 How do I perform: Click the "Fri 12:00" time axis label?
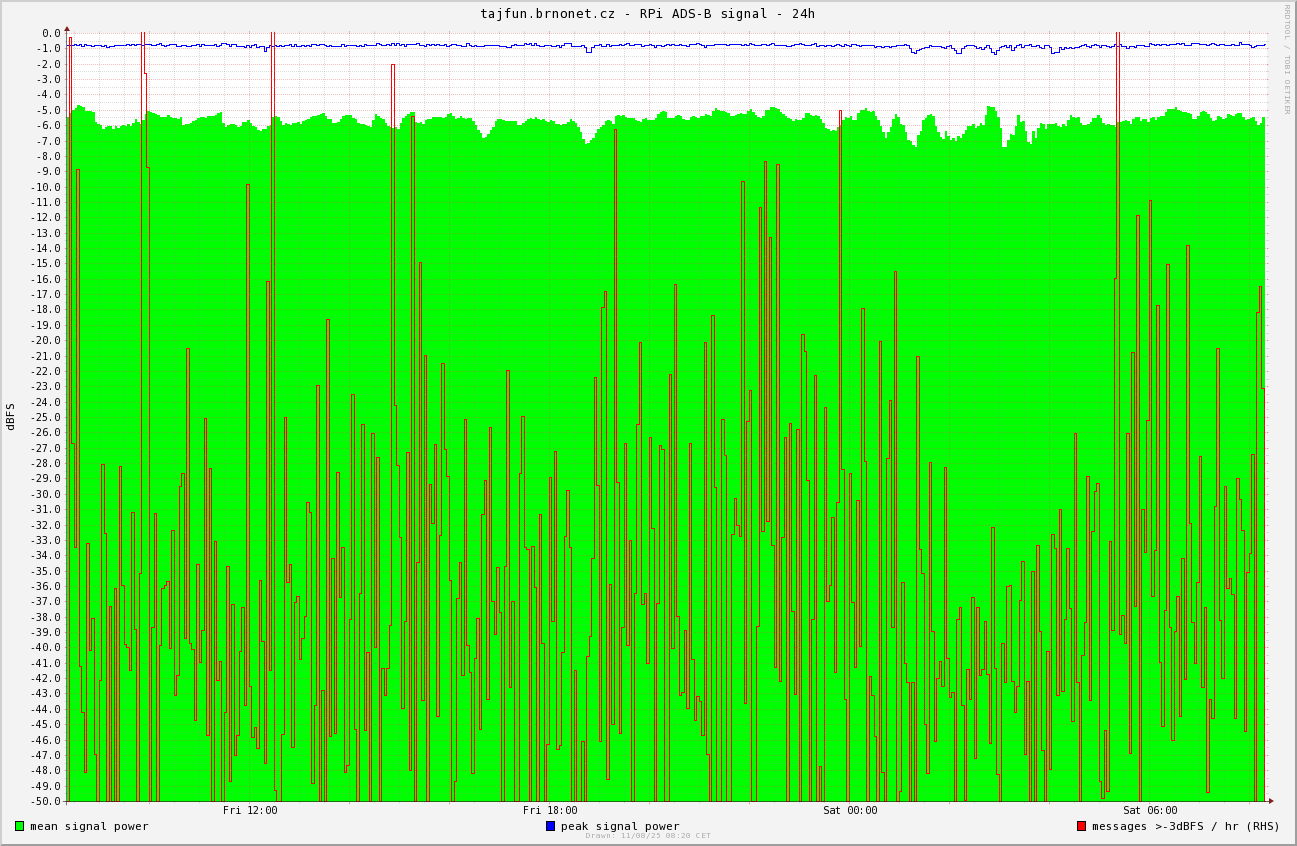tap(250, 810)
